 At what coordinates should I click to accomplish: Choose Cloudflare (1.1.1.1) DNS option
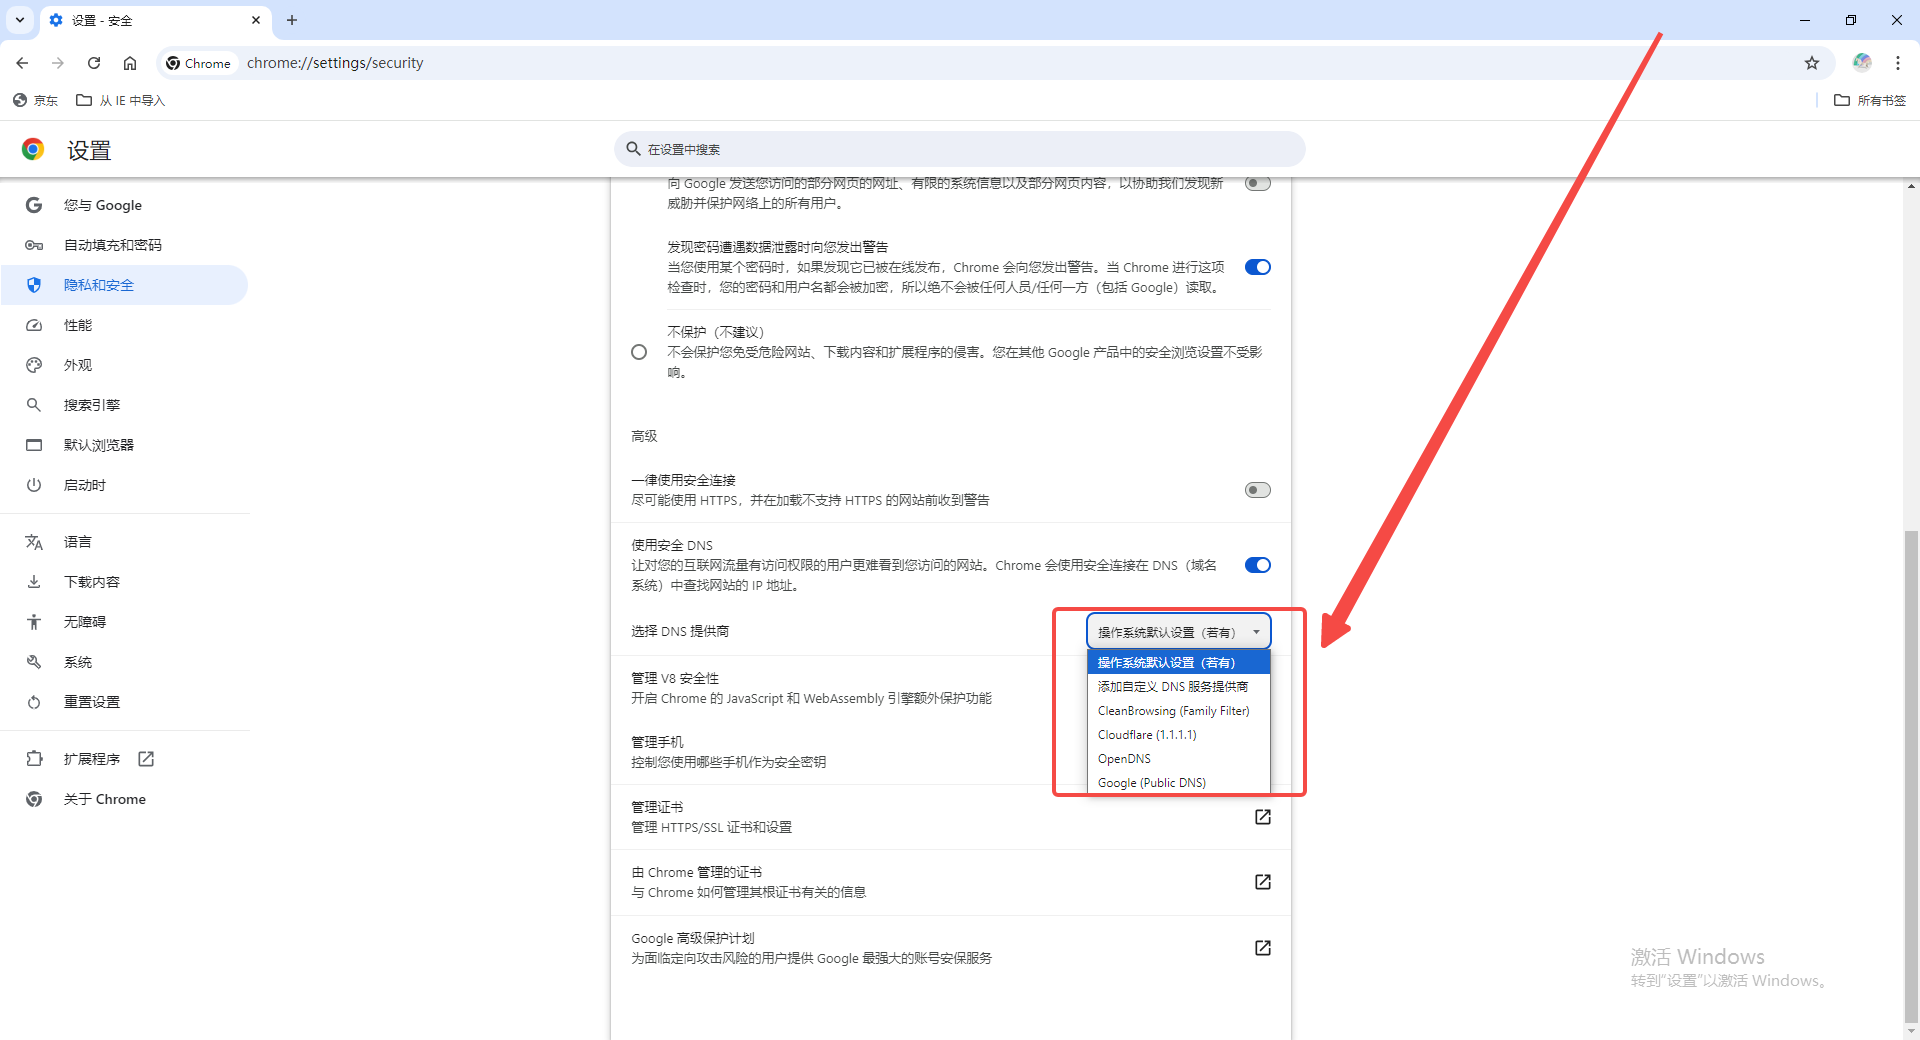click(1179, 734)
